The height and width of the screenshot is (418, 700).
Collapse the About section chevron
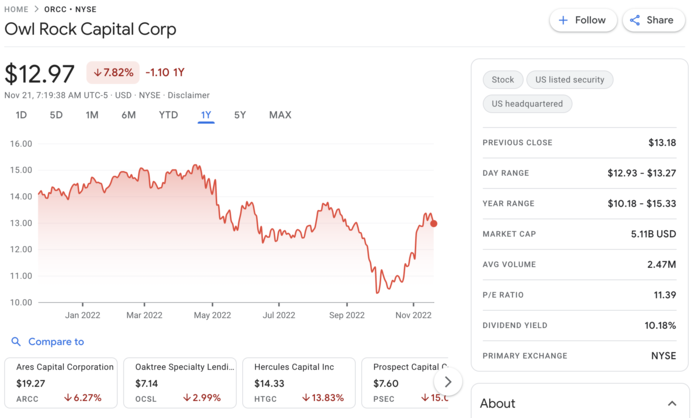point(672,404)
